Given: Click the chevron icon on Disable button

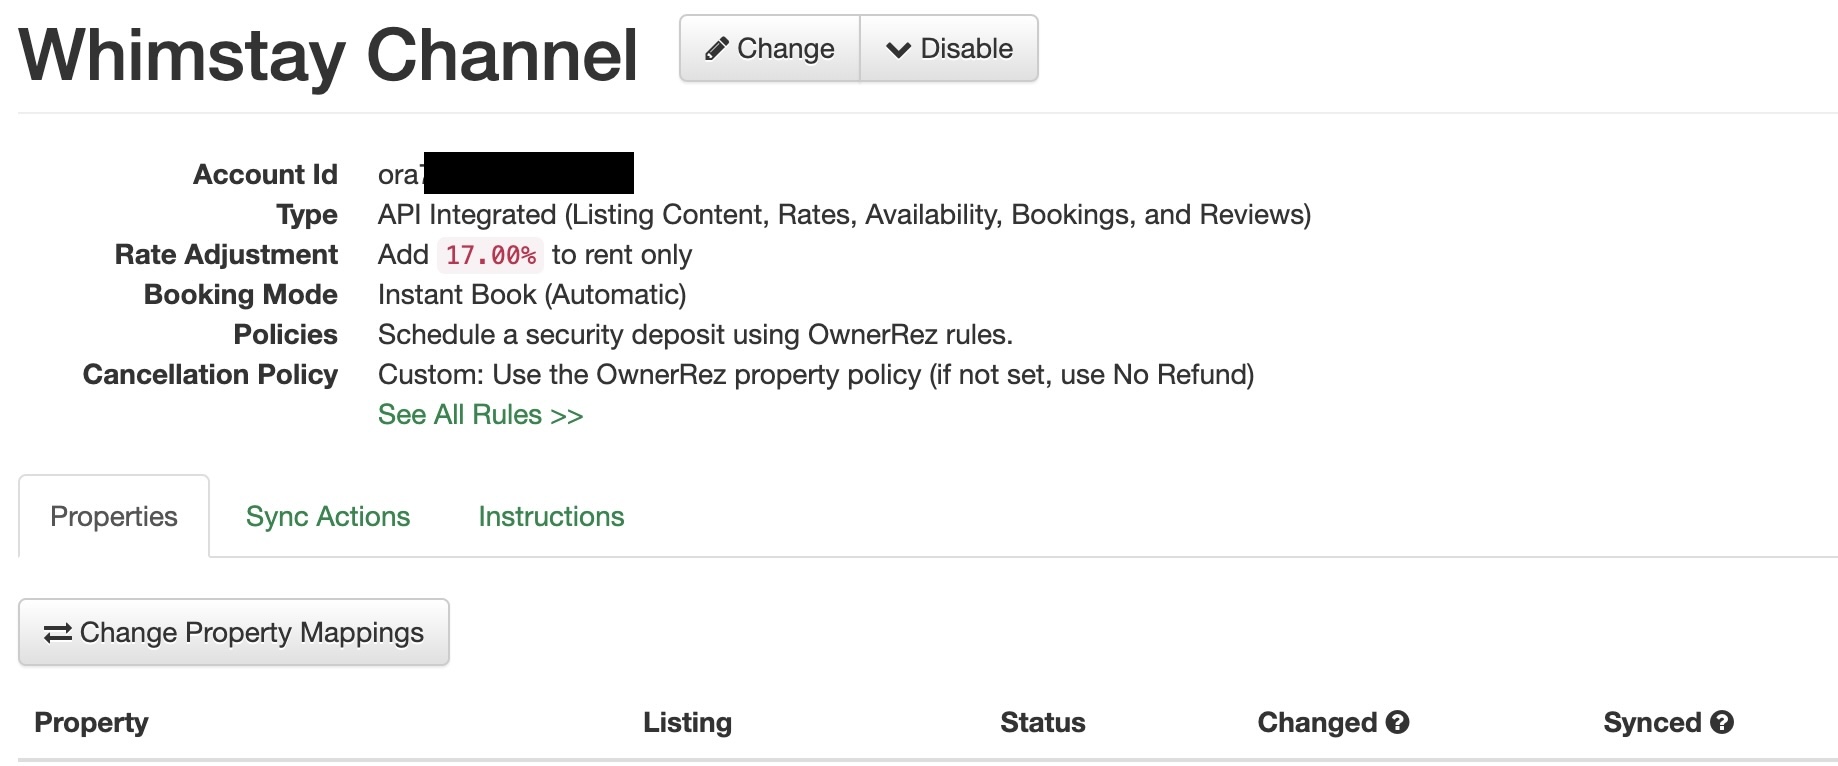Looking at the screenshot, I should [x=898, y=49].
